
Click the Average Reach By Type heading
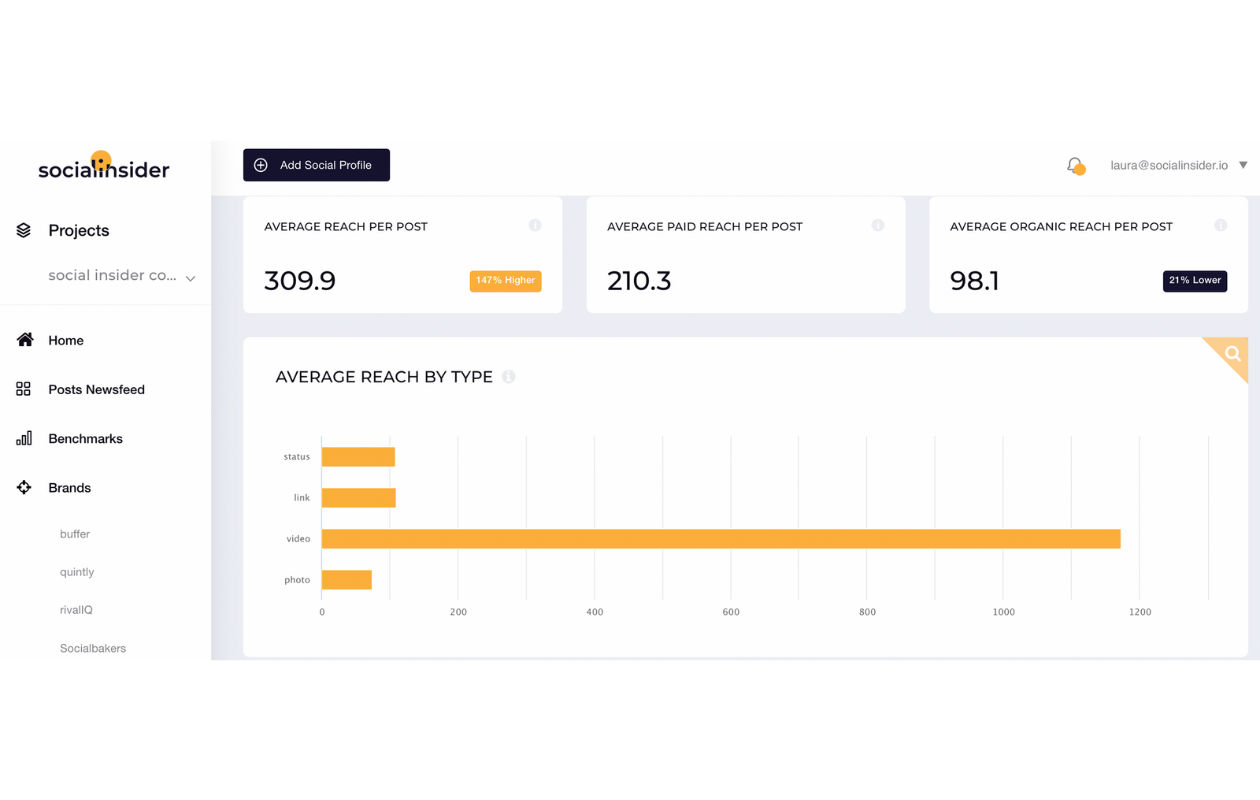point(384,377)
